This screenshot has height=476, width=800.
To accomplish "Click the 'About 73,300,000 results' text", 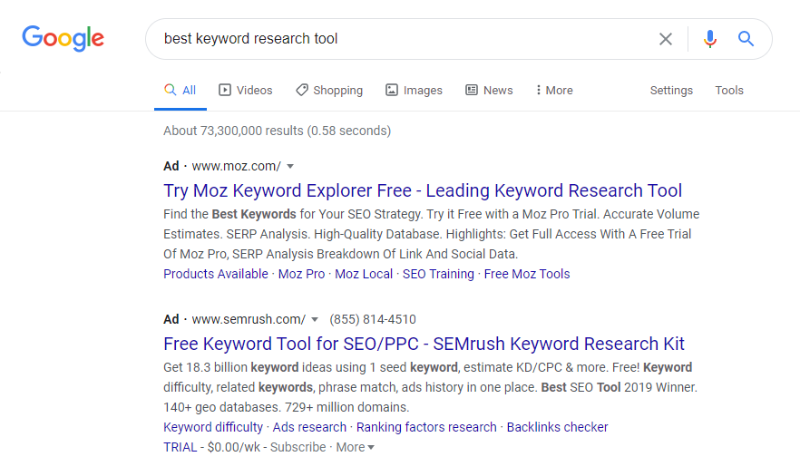I will pyautogui.click(x=277, y=131).
